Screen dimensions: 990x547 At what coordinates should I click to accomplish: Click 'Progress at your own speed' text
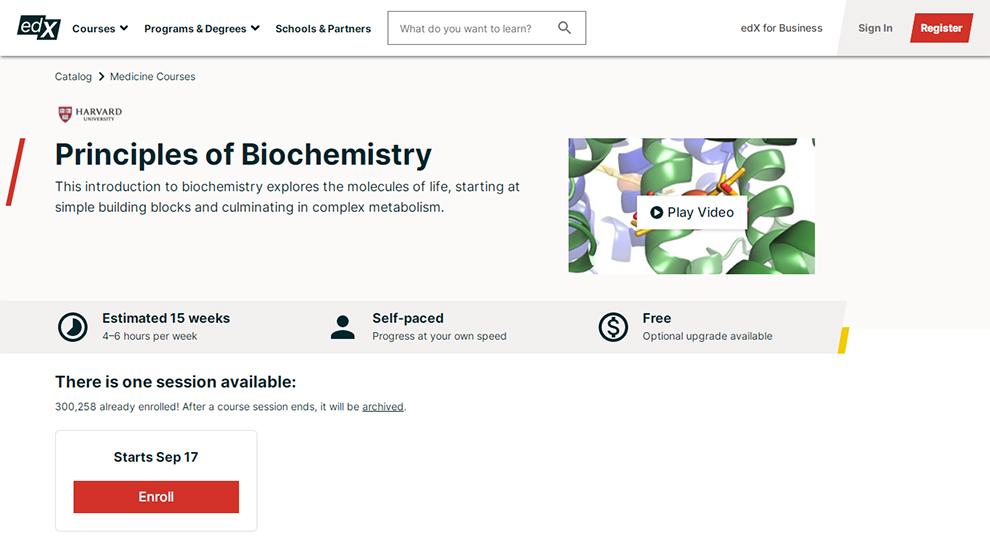click(439, 336)
